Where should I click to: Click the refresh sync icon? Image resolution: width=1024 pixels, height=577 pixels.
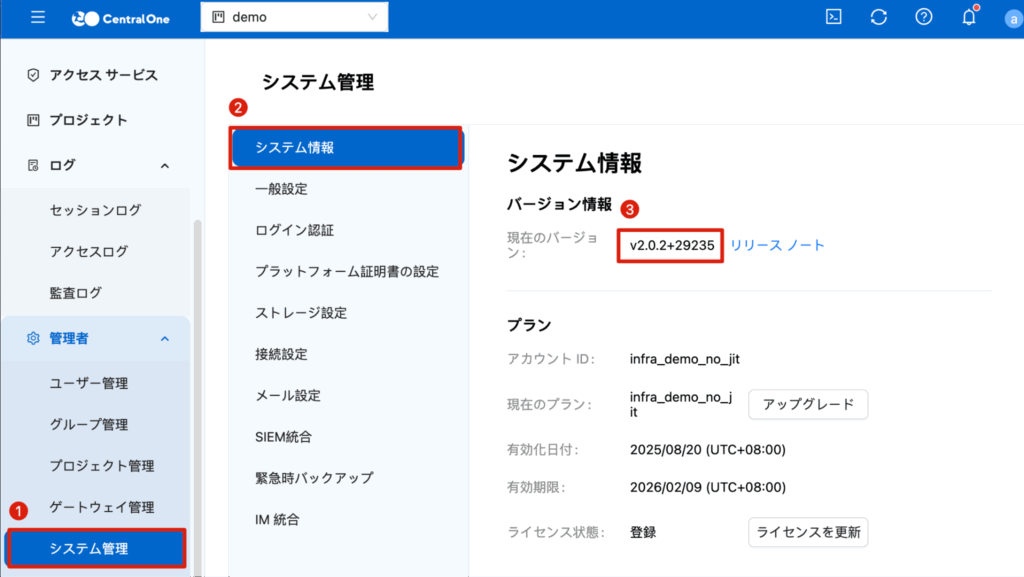pos(879,17)
